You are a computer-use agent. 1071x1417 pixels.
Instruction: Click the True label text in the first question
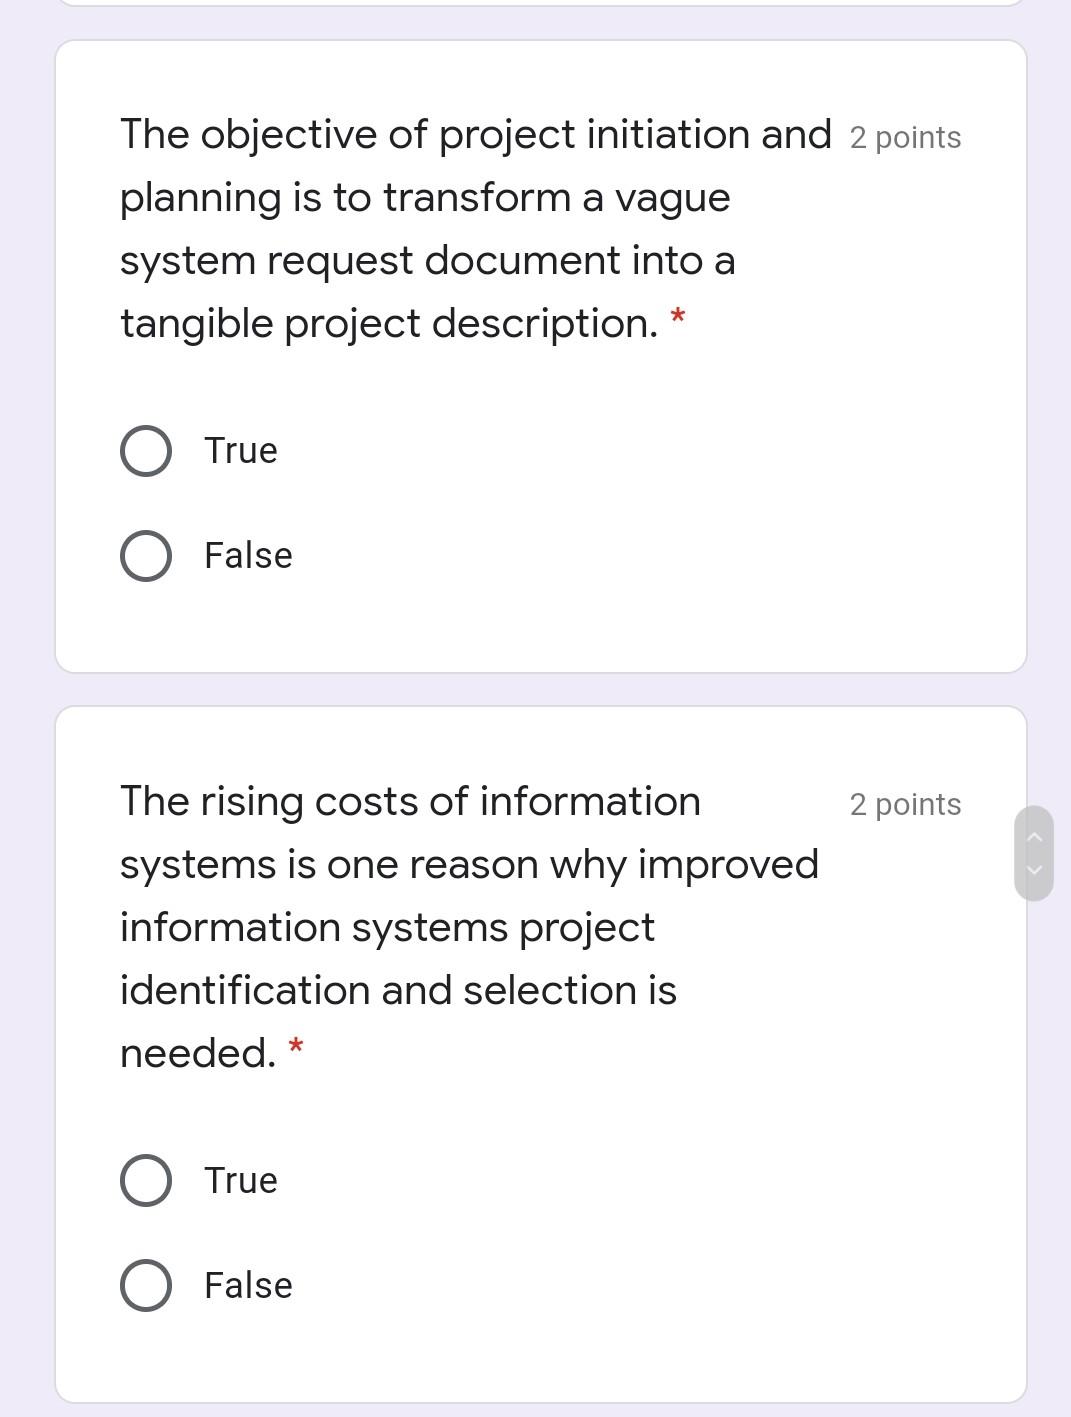240,450
